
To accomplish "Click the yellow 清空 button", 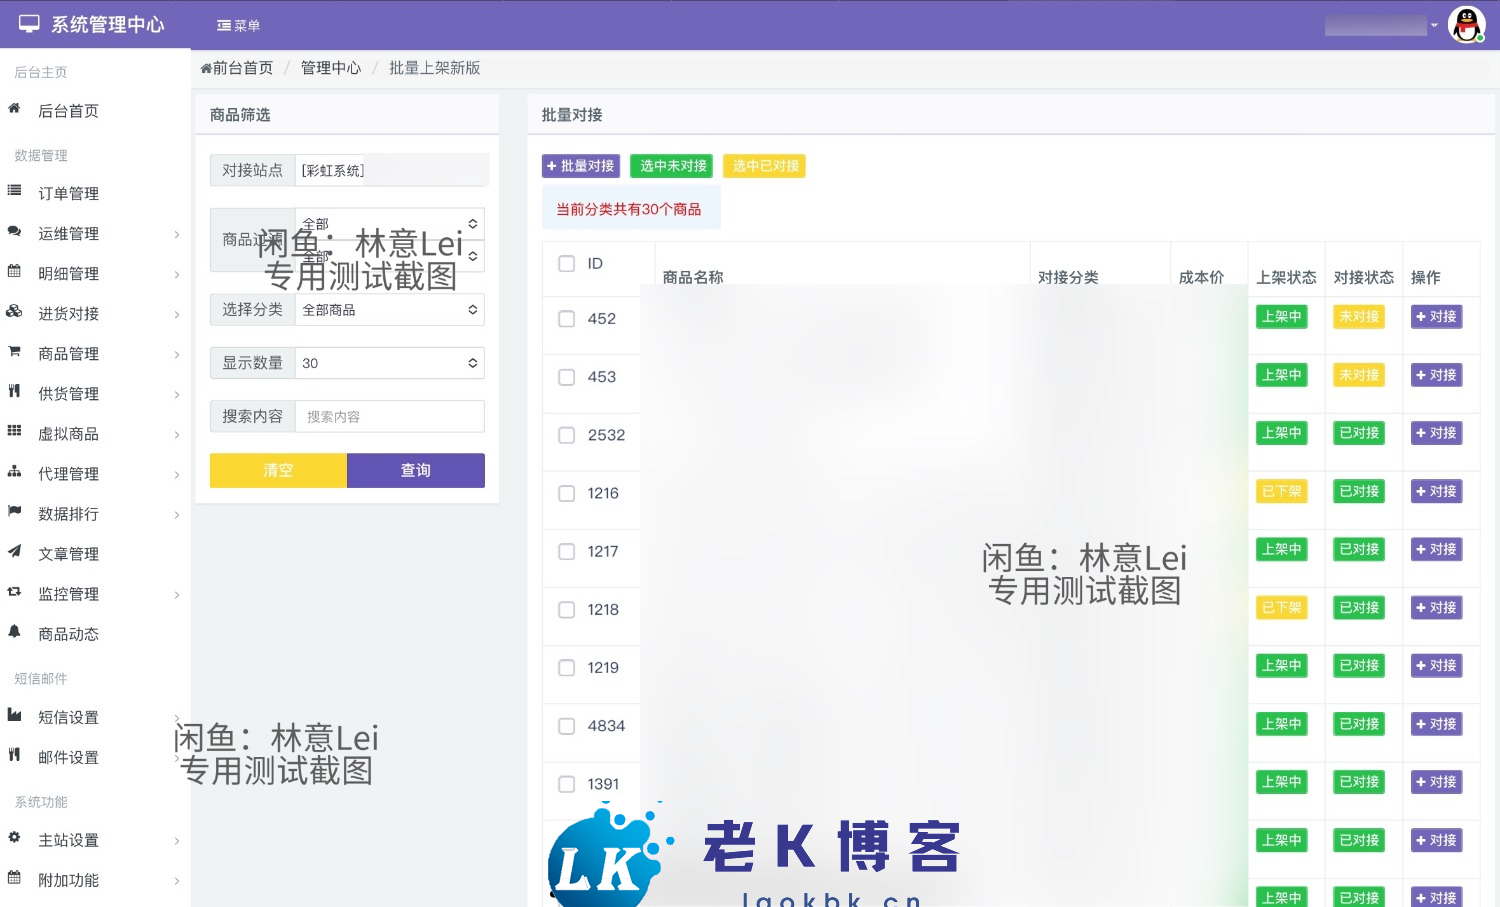I will click(x=278, y=471).
